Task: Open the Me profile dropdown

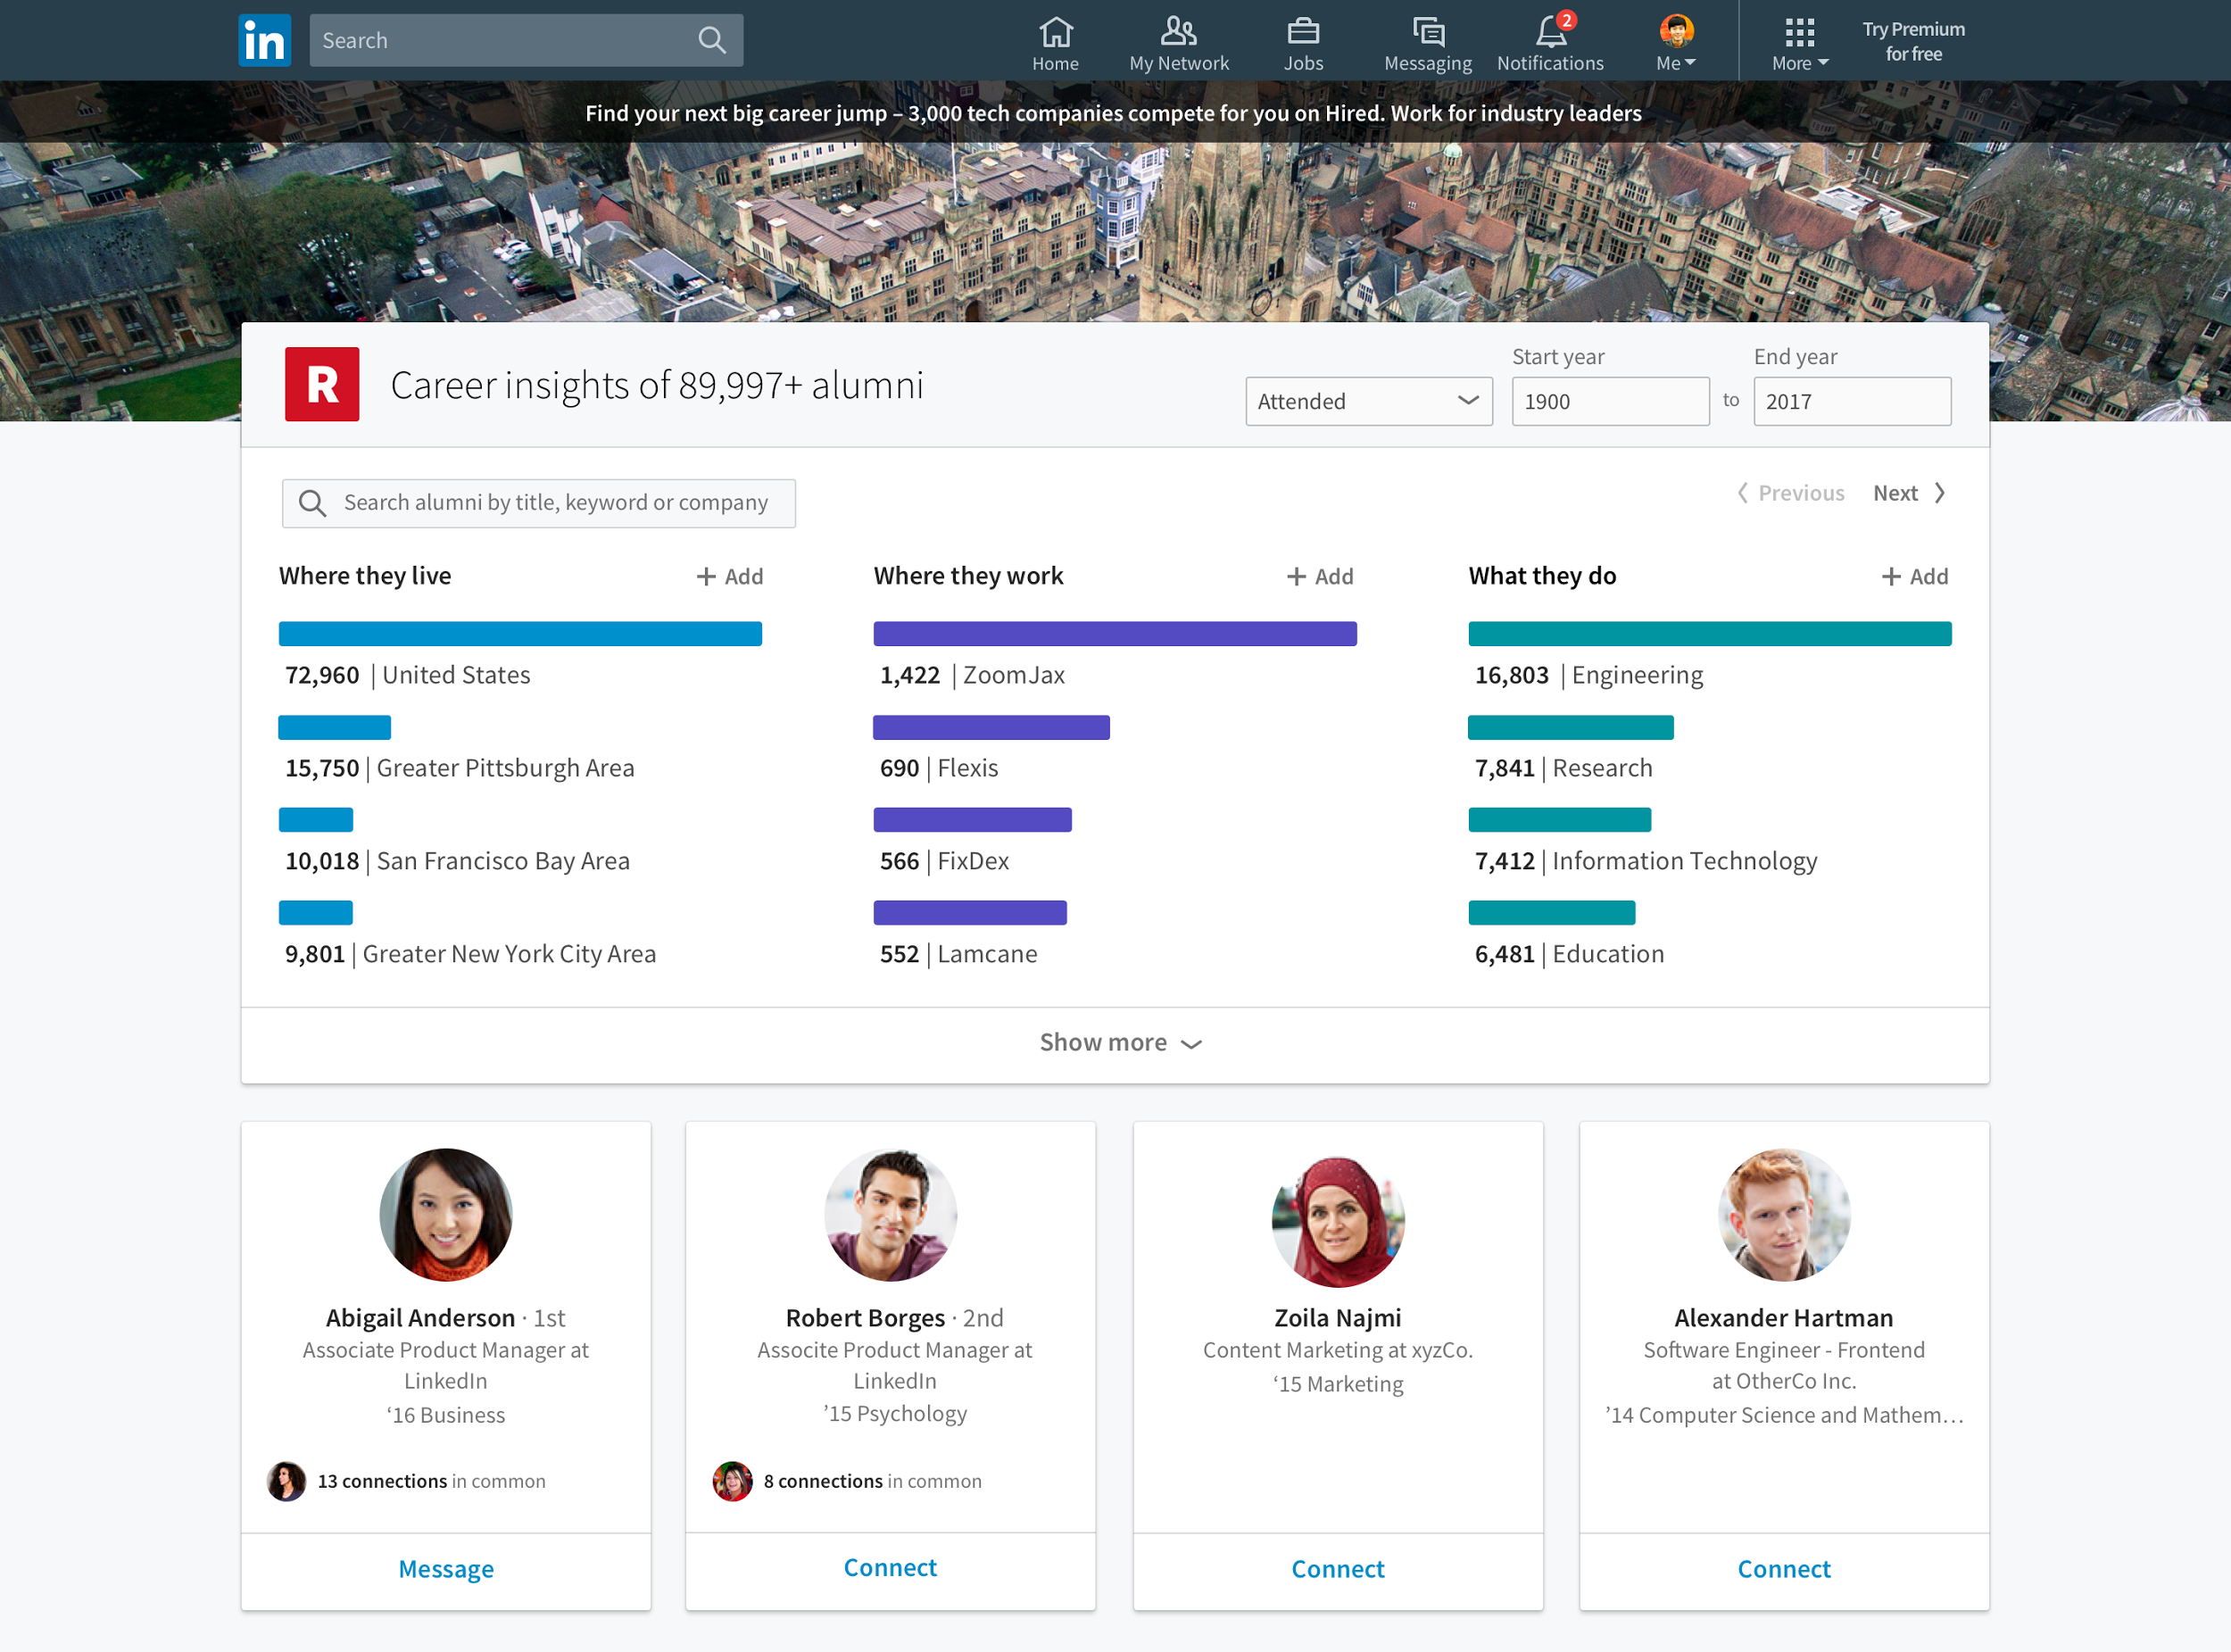Action: [1676, 44]
